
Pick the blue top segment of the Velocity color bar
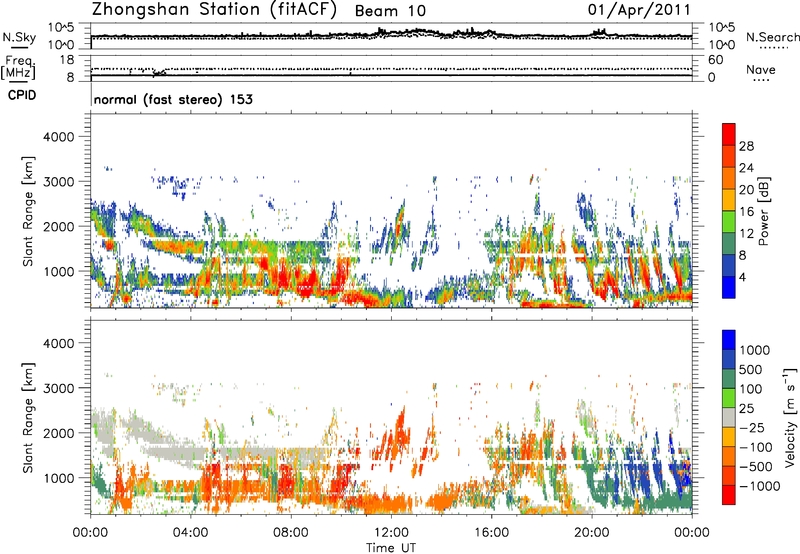pyautogui.click(x=729, y=339)
